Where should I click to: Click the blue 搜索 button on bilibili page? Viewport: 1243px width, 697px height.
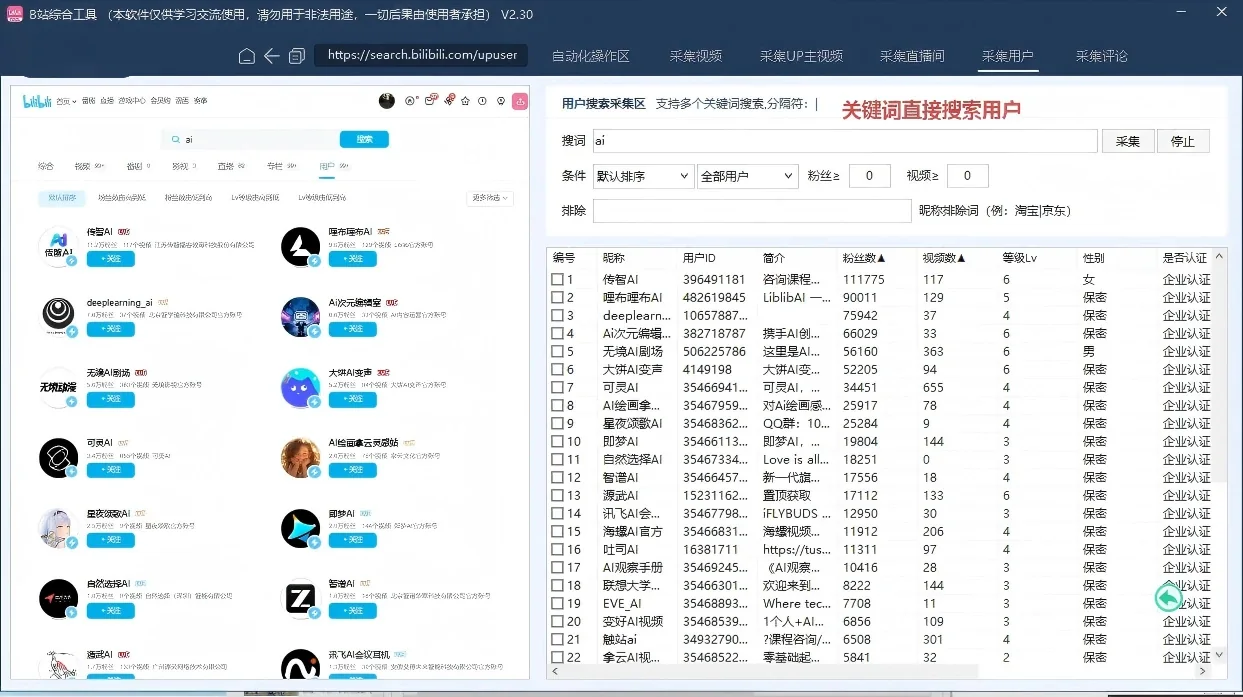pos(364,139)
